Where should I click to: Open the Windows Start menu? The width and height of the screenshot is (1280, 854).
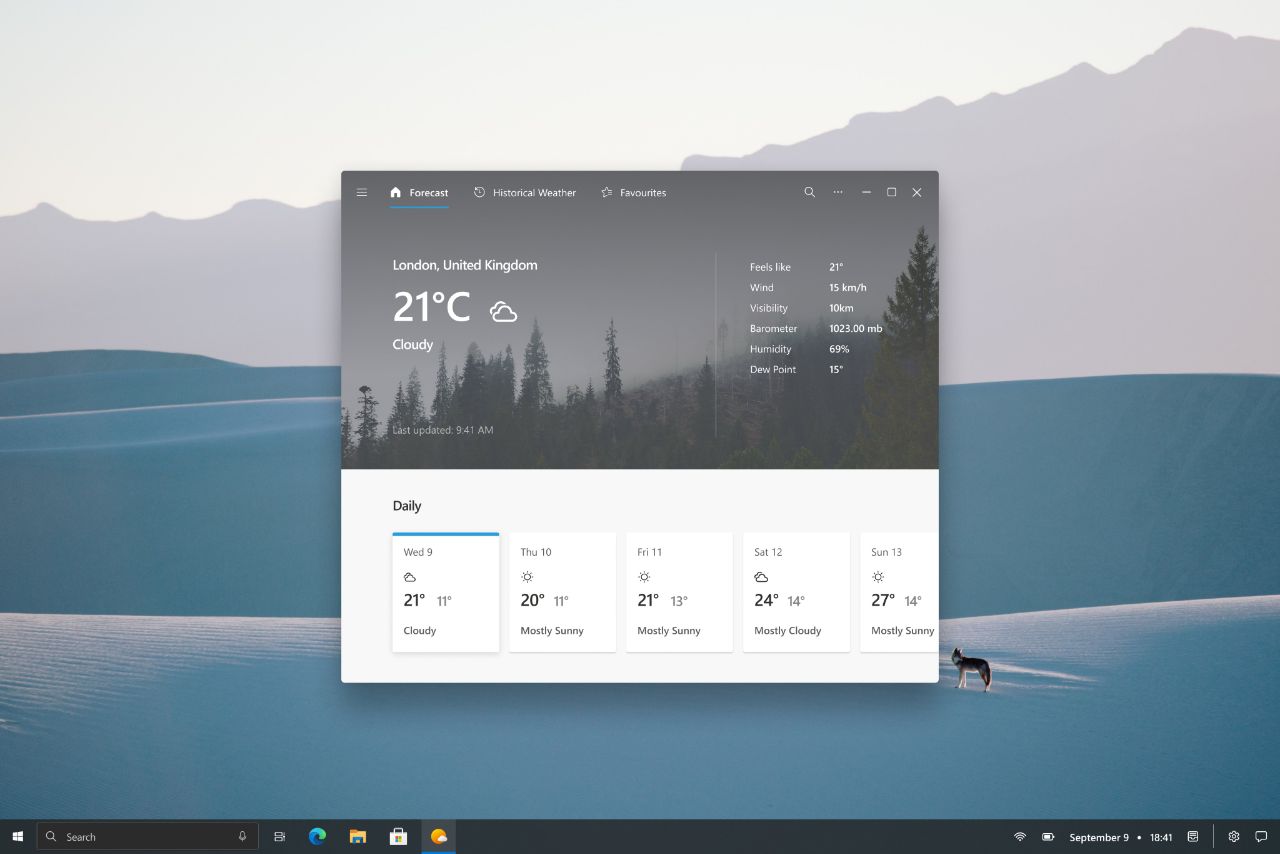[x=18, y=837]
